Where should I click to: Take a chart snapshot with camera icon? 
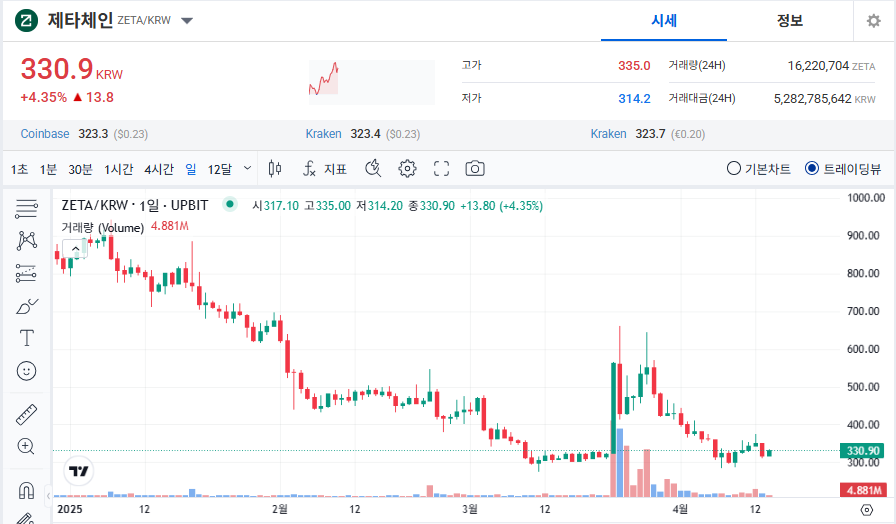click(475, 169)
